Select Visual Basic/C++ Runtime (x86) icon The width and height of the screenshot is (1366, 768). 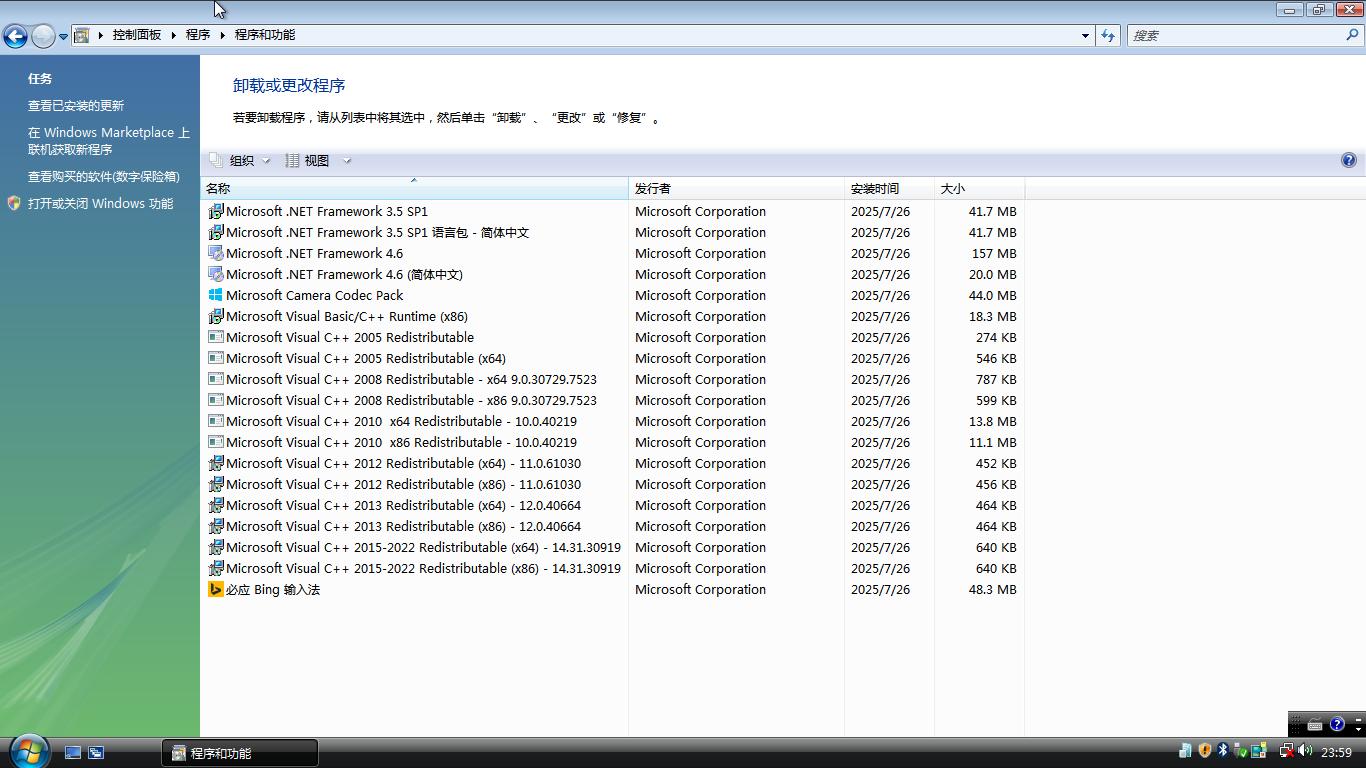pos(216,317)
